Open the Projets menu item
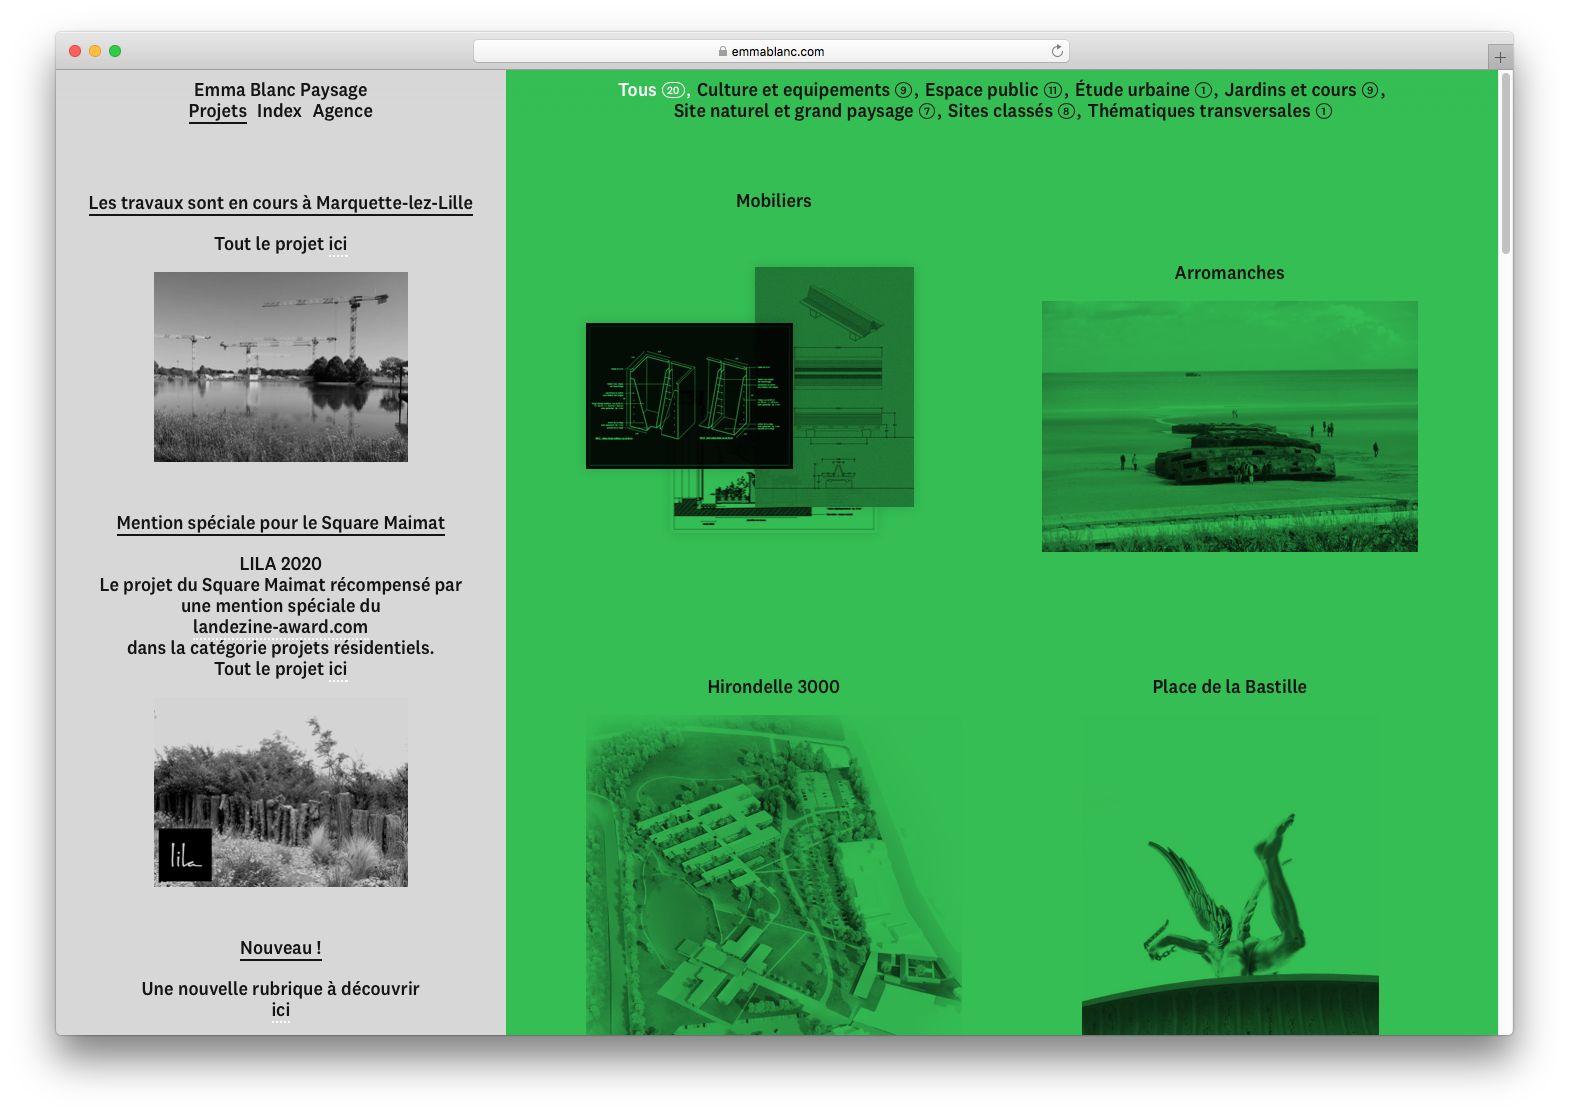Screen dimensions: 1569x1115 point(217,111)
